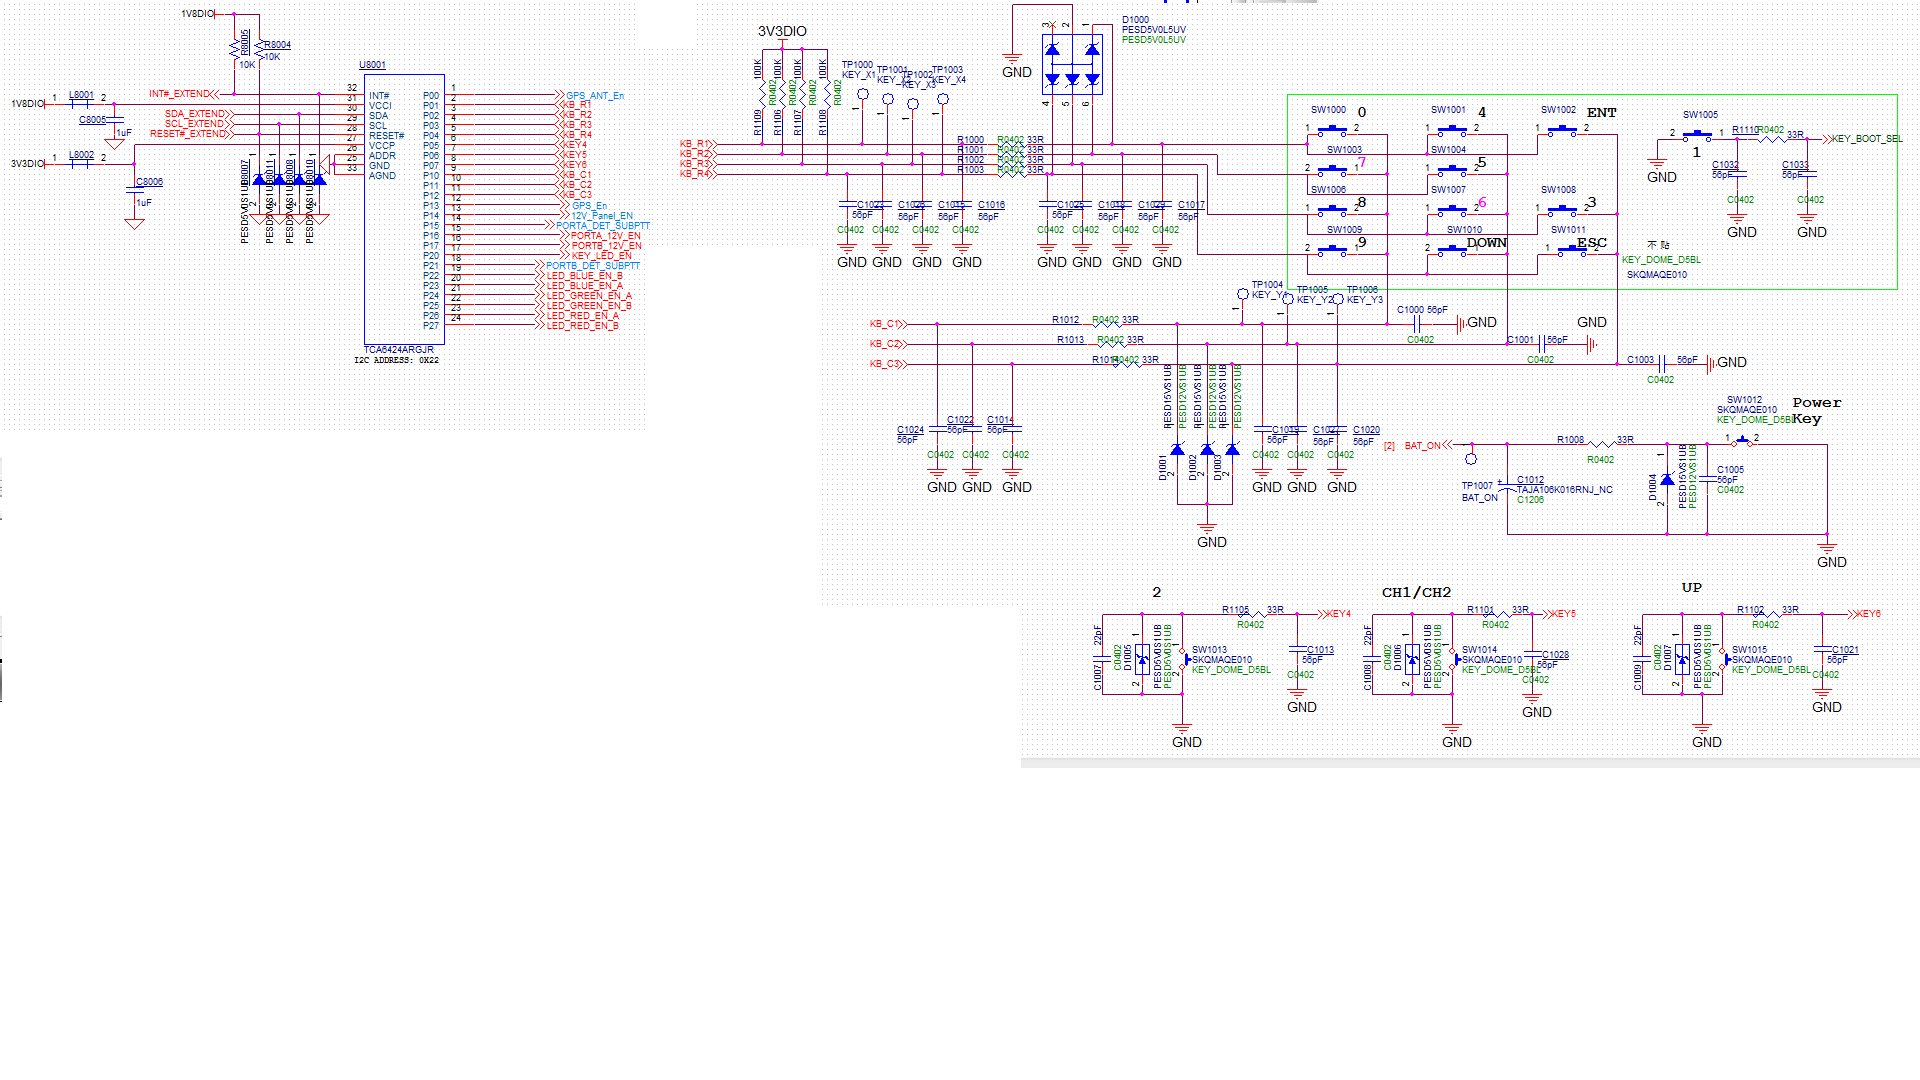
Task: Click the UP key annotation
Action: 1692,588
